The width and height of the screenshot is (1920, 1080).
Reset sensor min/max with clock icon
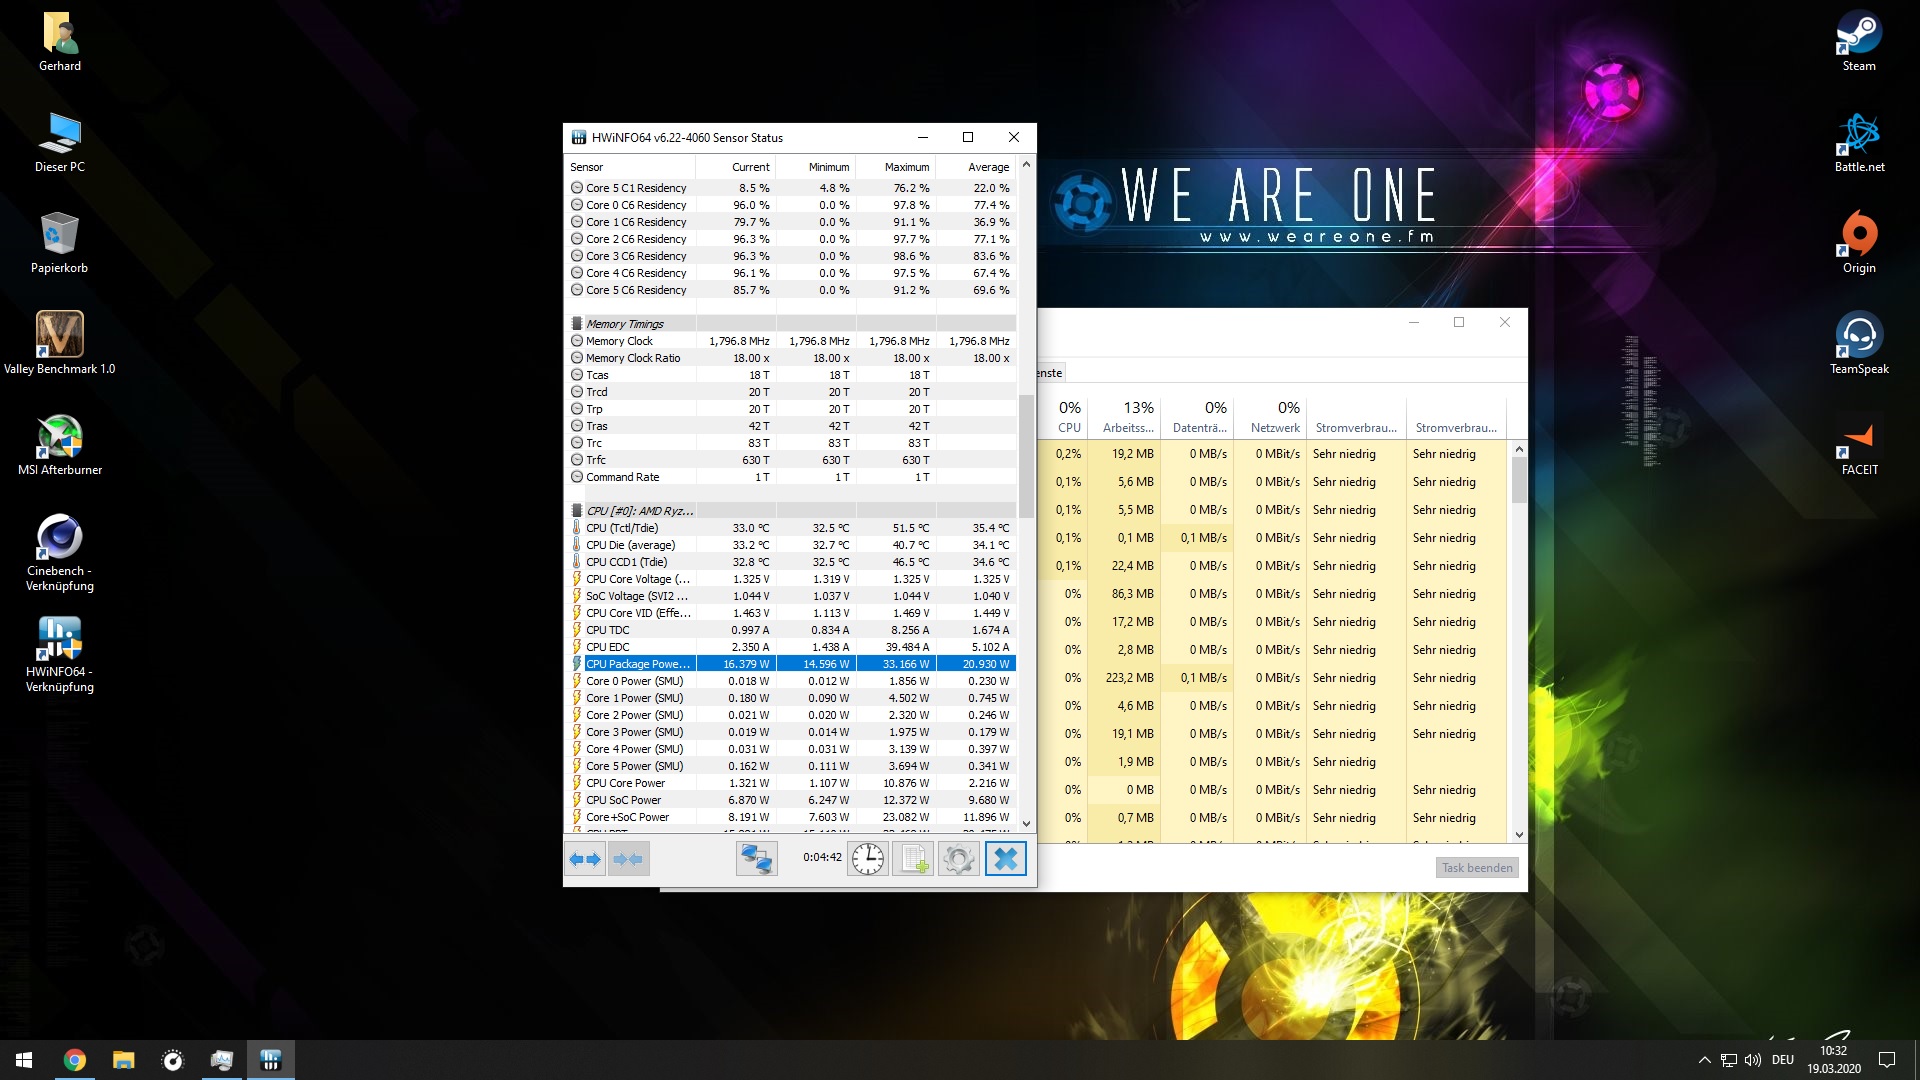pyautogui.click(x=868, y=859)
